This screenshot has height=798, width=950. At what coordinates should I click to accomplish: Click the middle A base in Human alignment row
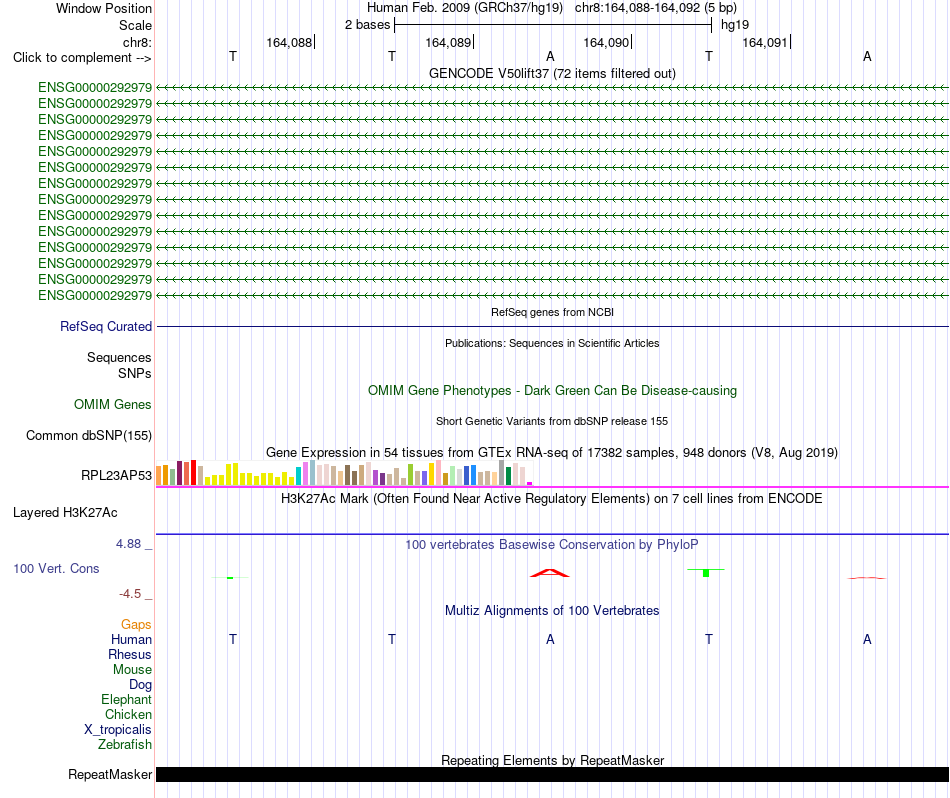click(x=550, y=639)
